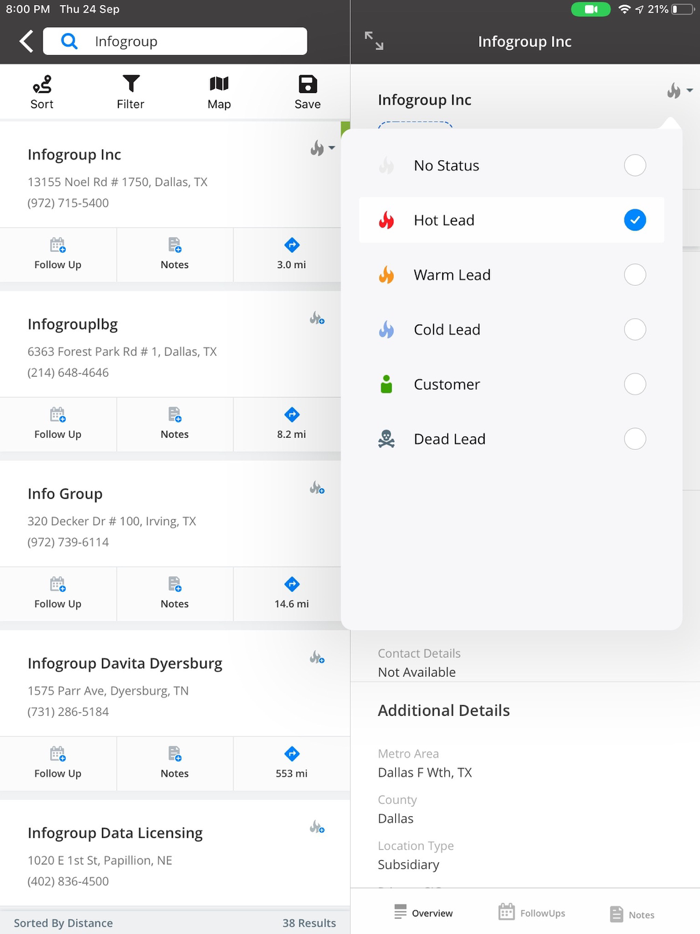Click the Save search icon
The image size is (700, 934).
coord(307,91)
